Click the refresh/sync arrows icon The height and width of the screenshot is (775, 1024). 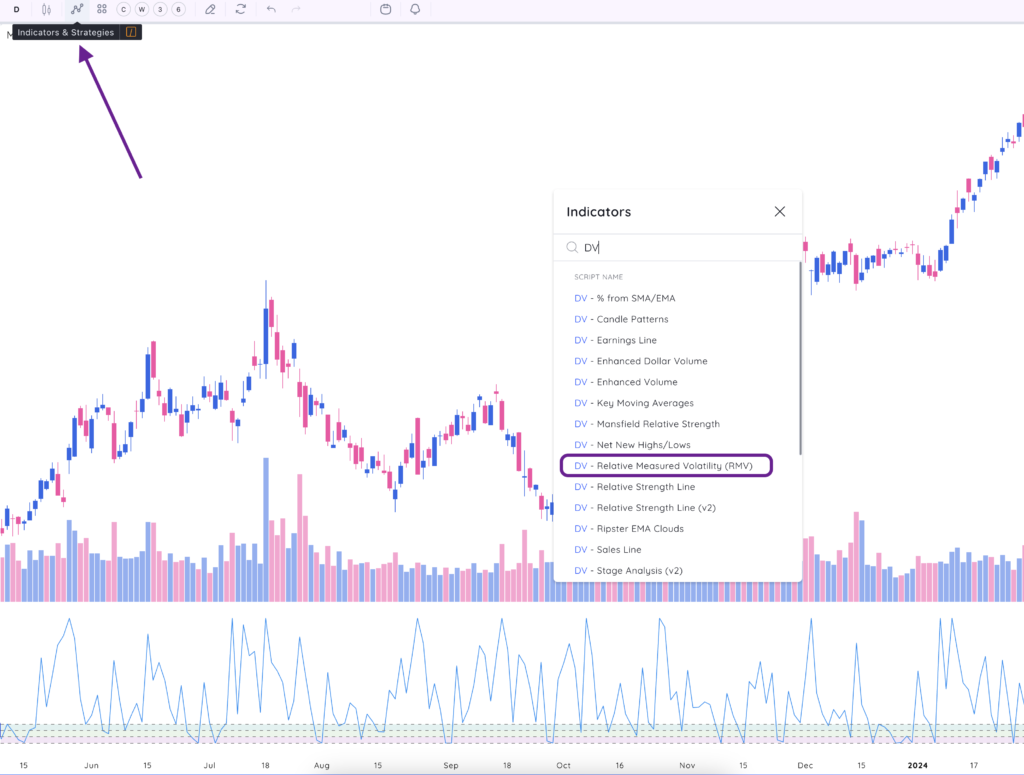coord(240,10)
